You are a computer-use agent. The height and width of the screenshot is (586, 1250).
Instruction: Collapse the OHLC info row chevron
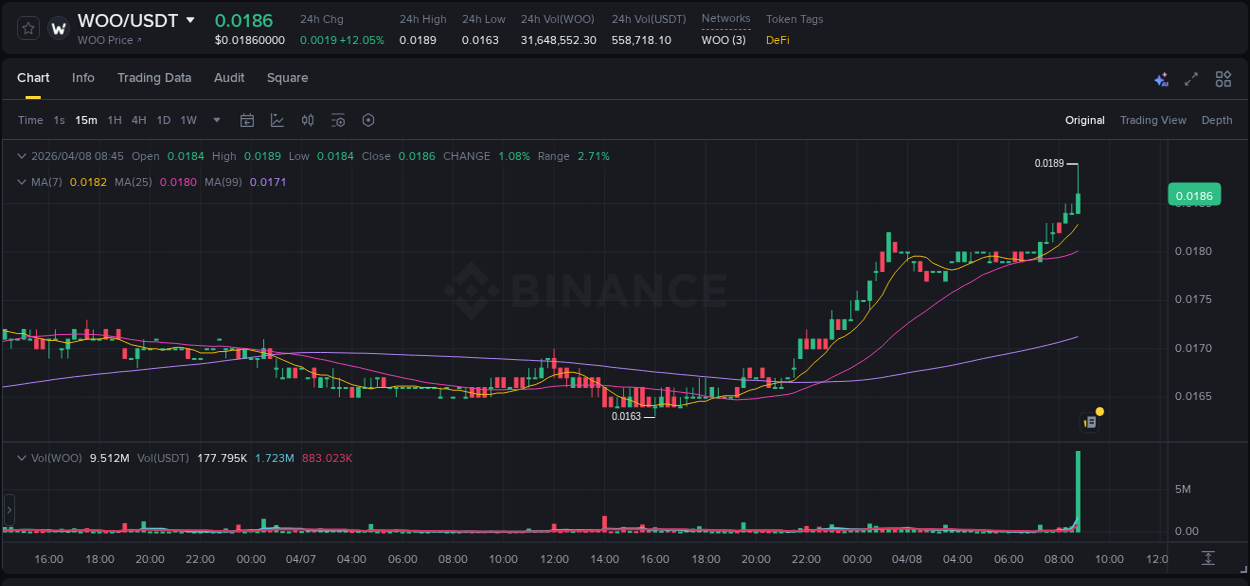click(x=22, y=156)
